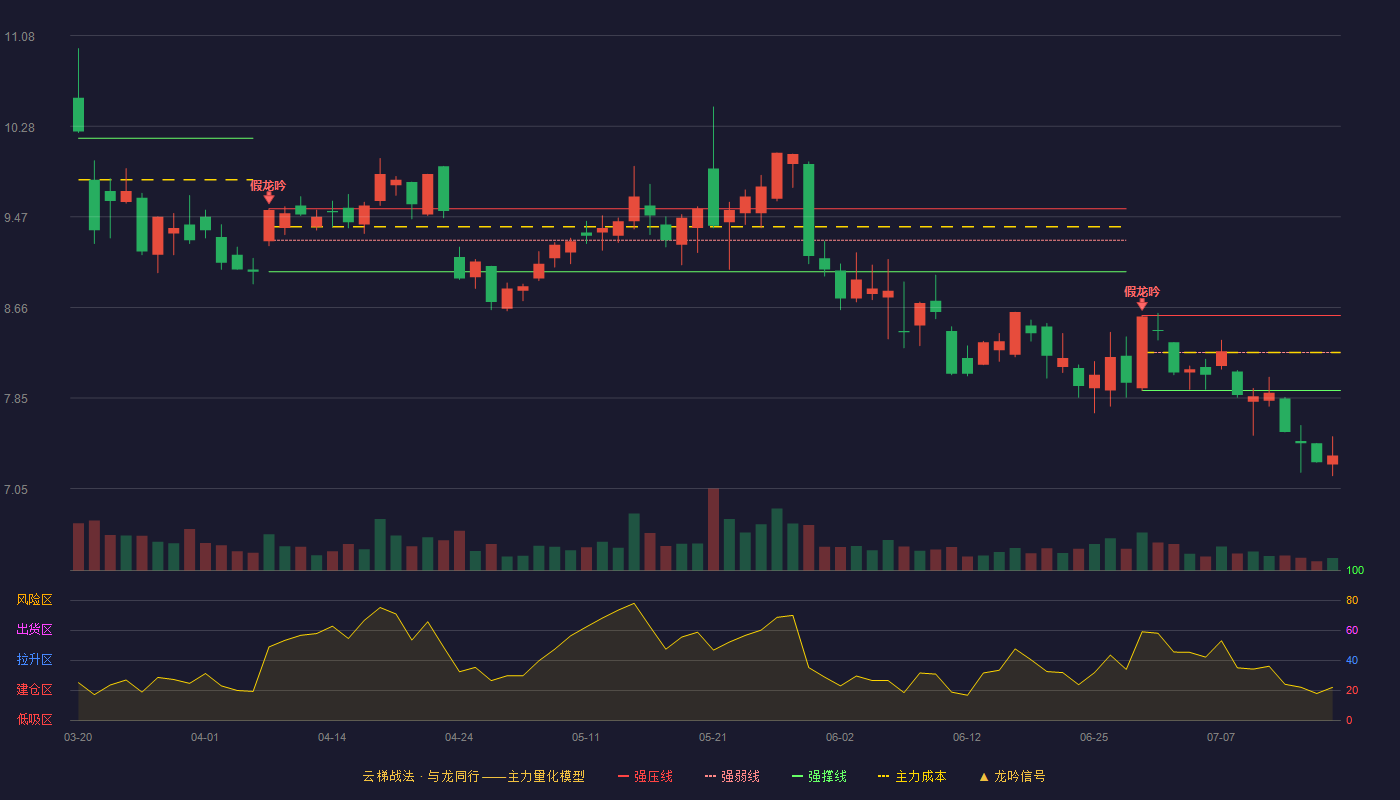Click the 05-21 date axis label
This screenshot has width=1400, height=800.
click(713, 737)
